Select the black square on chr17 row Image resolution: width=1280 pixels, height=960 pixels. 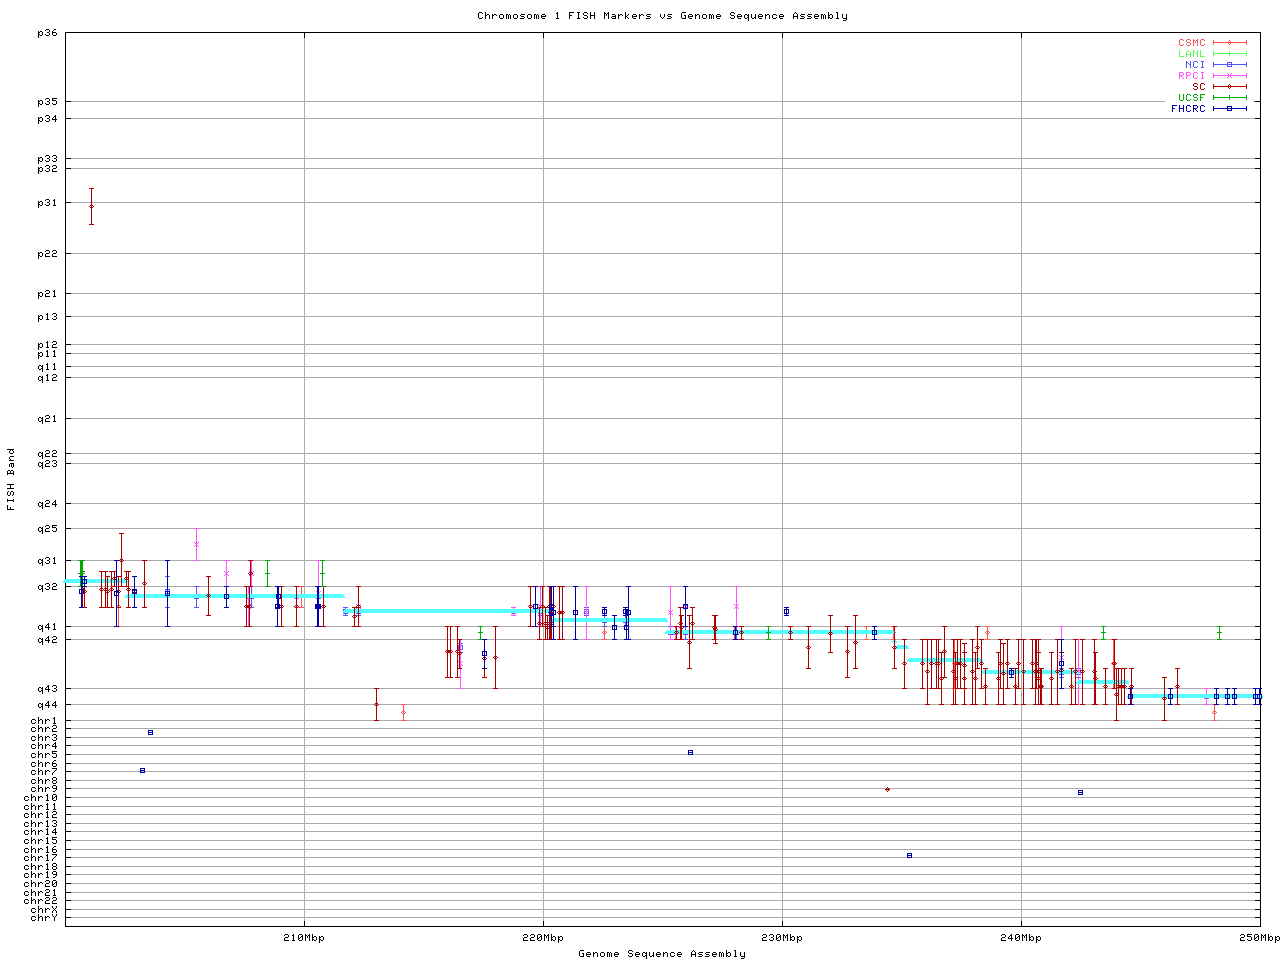click(x=909, y=856)
